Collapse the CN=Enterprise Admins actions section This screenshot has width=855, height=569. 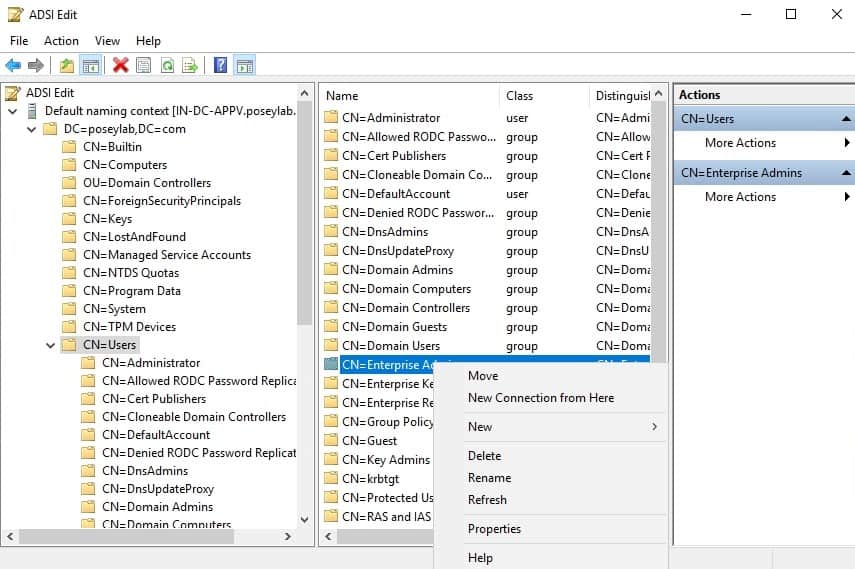[846, 172]
